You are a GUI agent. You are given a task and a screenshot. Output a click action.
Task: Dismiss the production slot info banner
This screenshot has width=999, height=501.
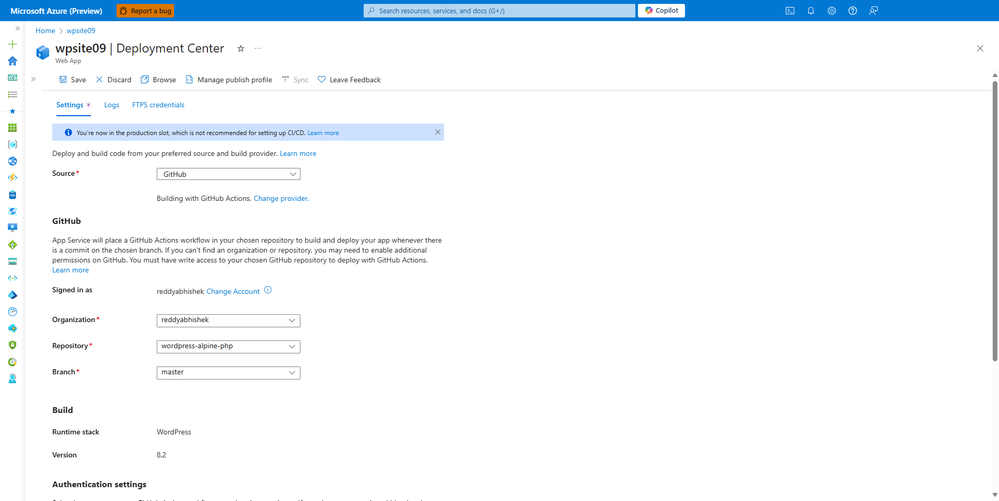point(438,132)
